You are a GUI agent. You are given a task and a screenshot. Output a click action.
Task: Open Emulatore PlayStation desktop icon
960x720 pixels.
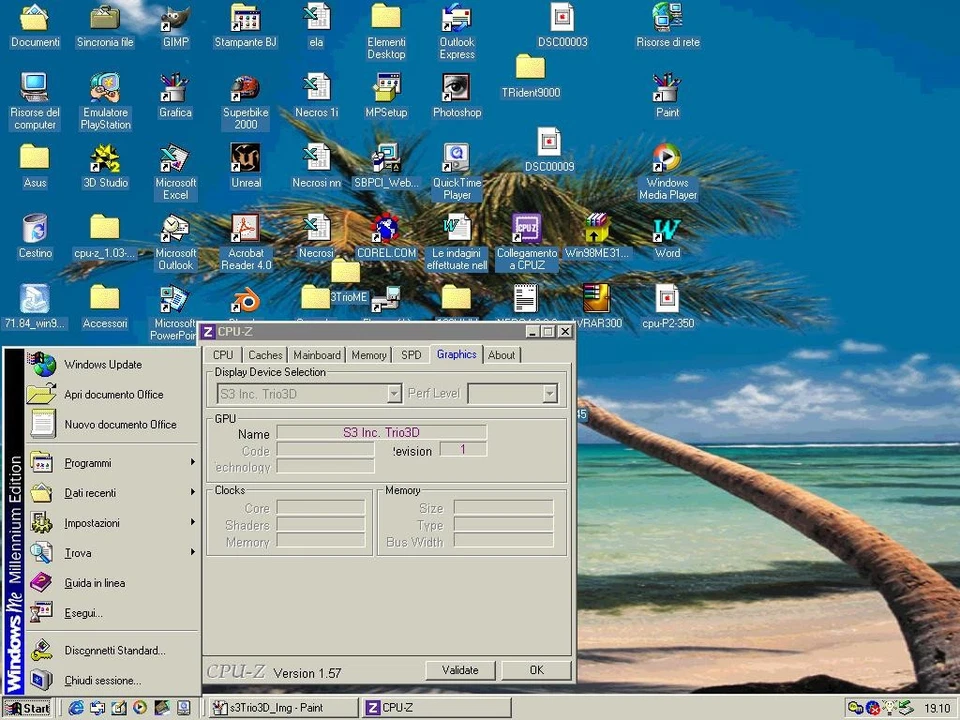coord(105,89)
